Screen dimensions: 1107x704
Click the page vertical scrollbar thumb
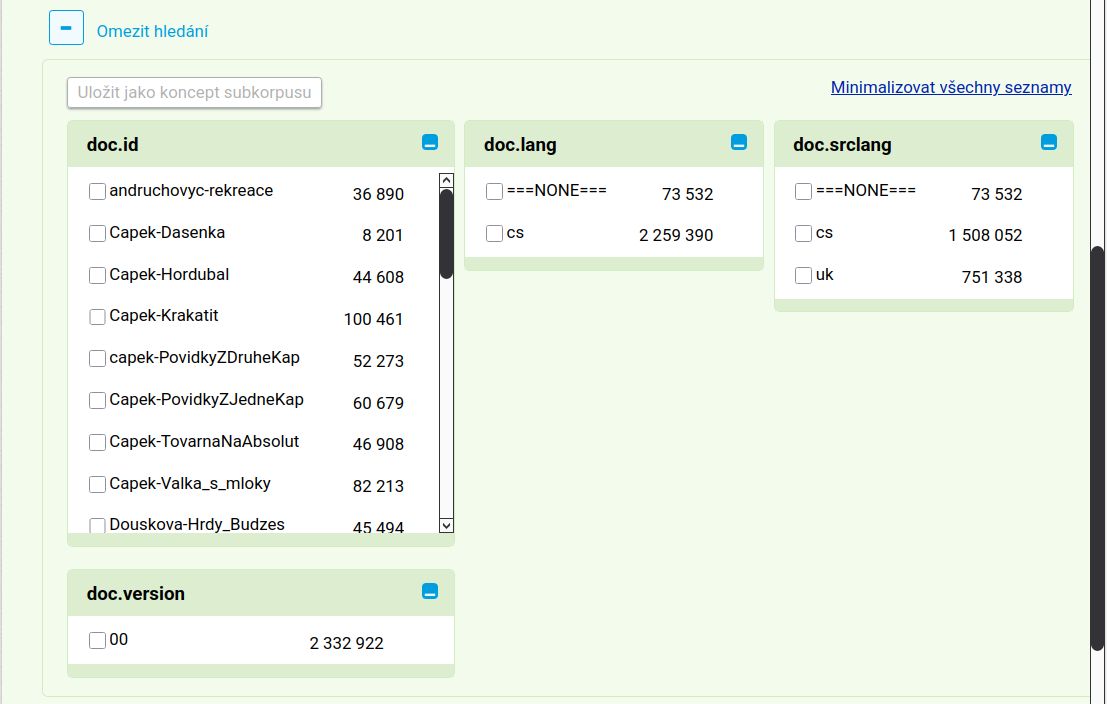coord(1097,448)
